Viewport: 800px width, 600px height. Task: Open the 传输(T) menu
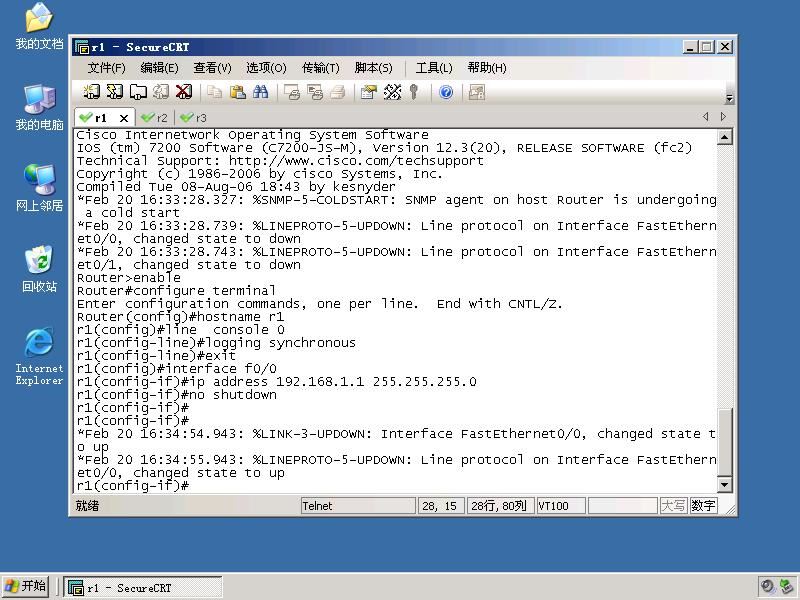coord(320,68)
